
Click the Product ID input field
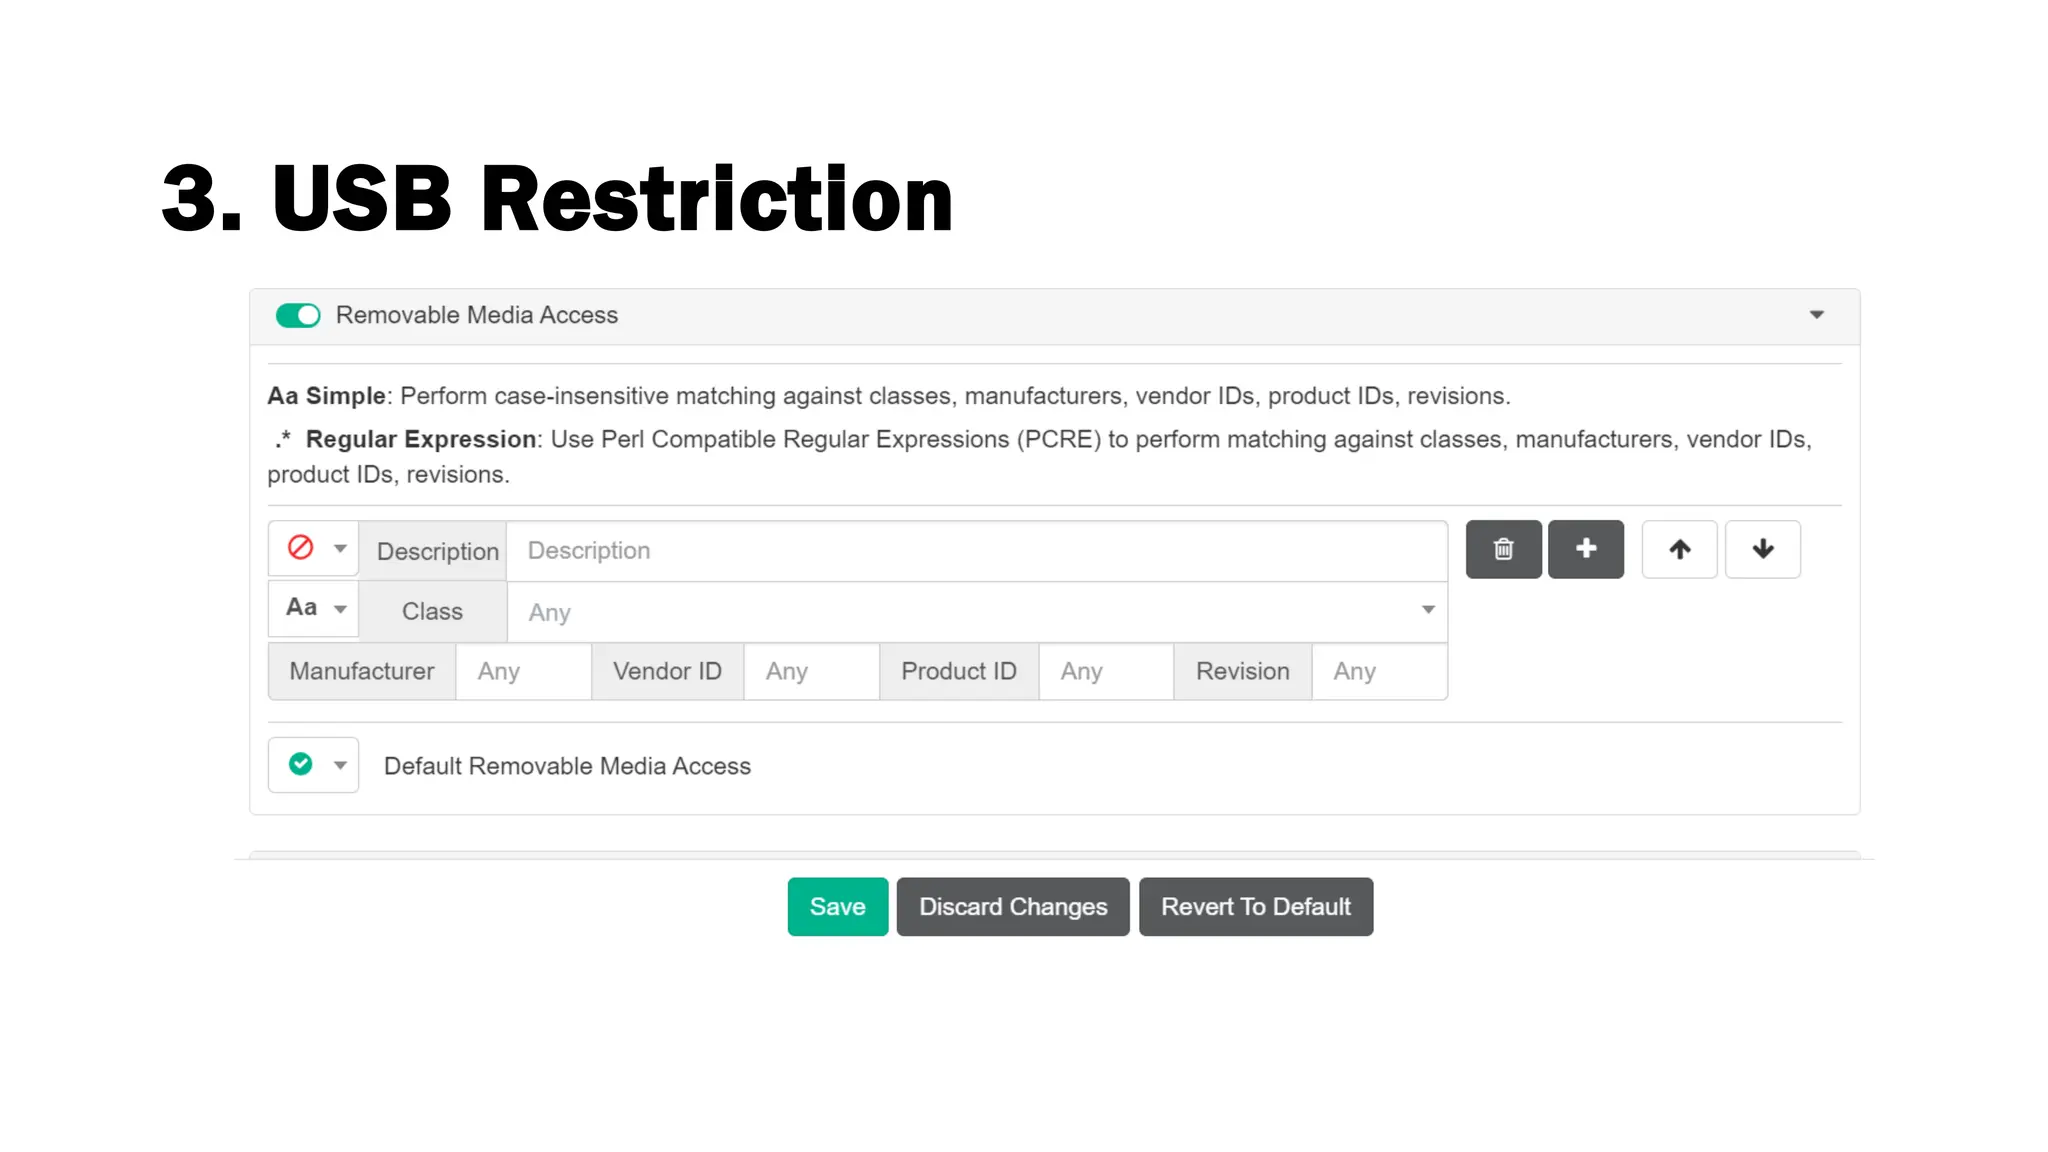coord(1106,672)
